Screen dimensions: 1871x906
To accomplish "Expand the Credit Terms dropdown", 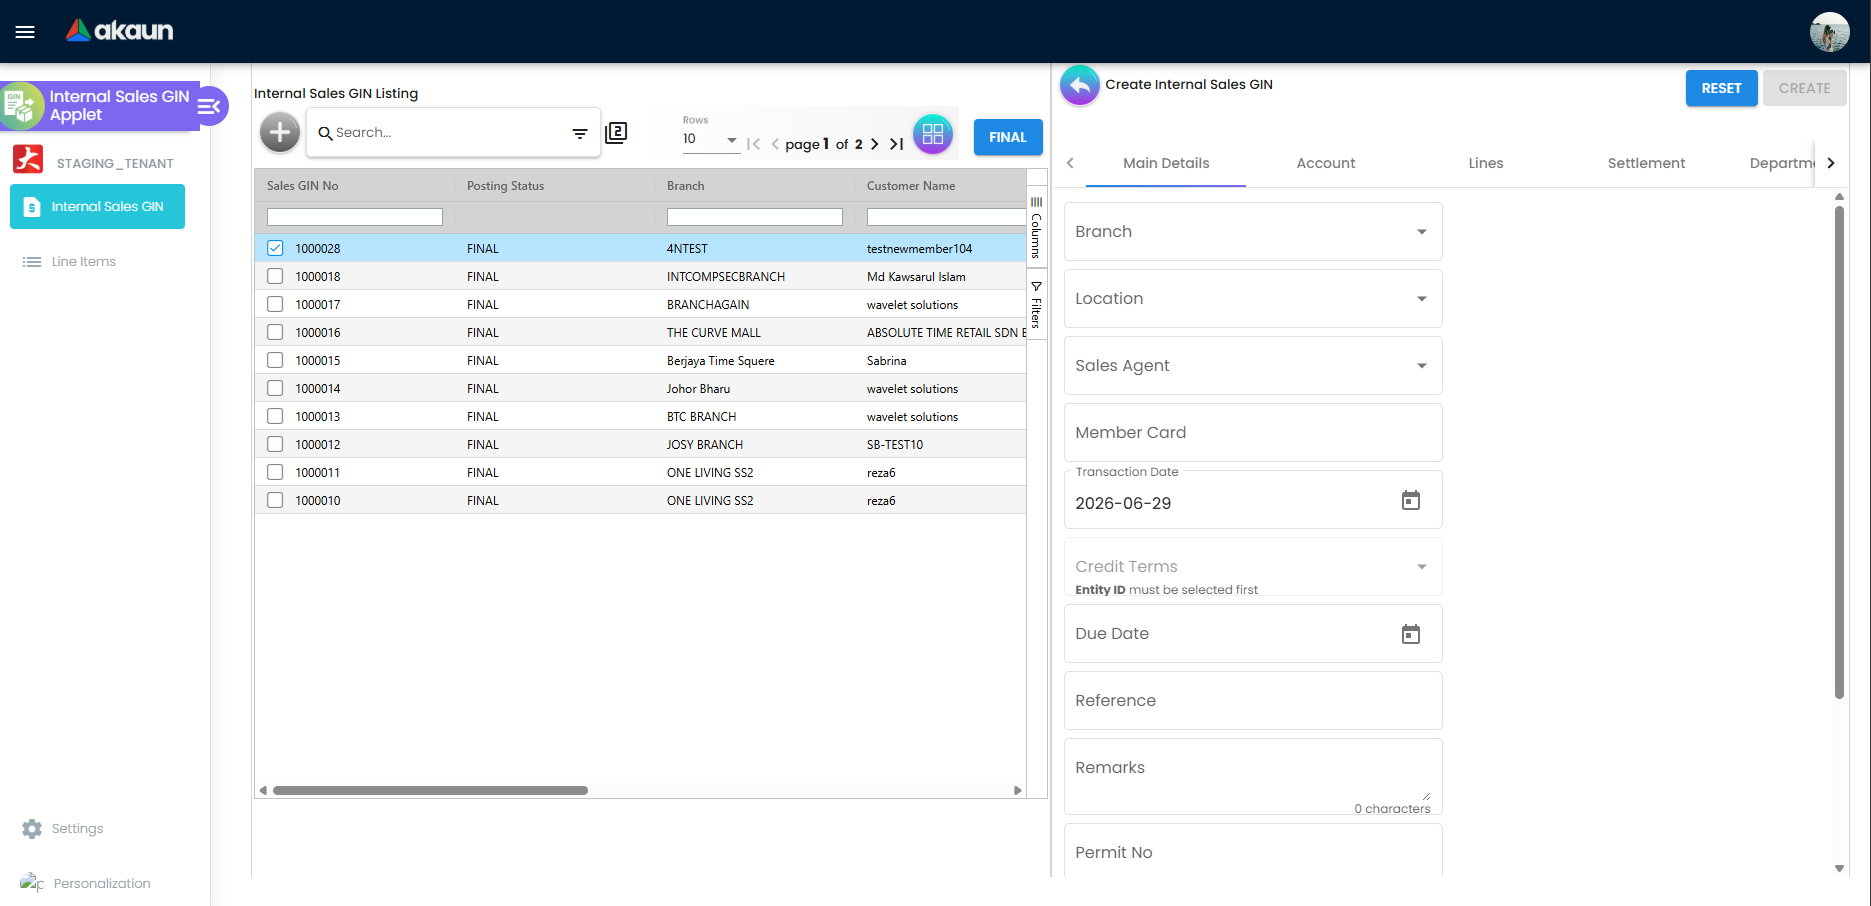I will point(1253,566).
